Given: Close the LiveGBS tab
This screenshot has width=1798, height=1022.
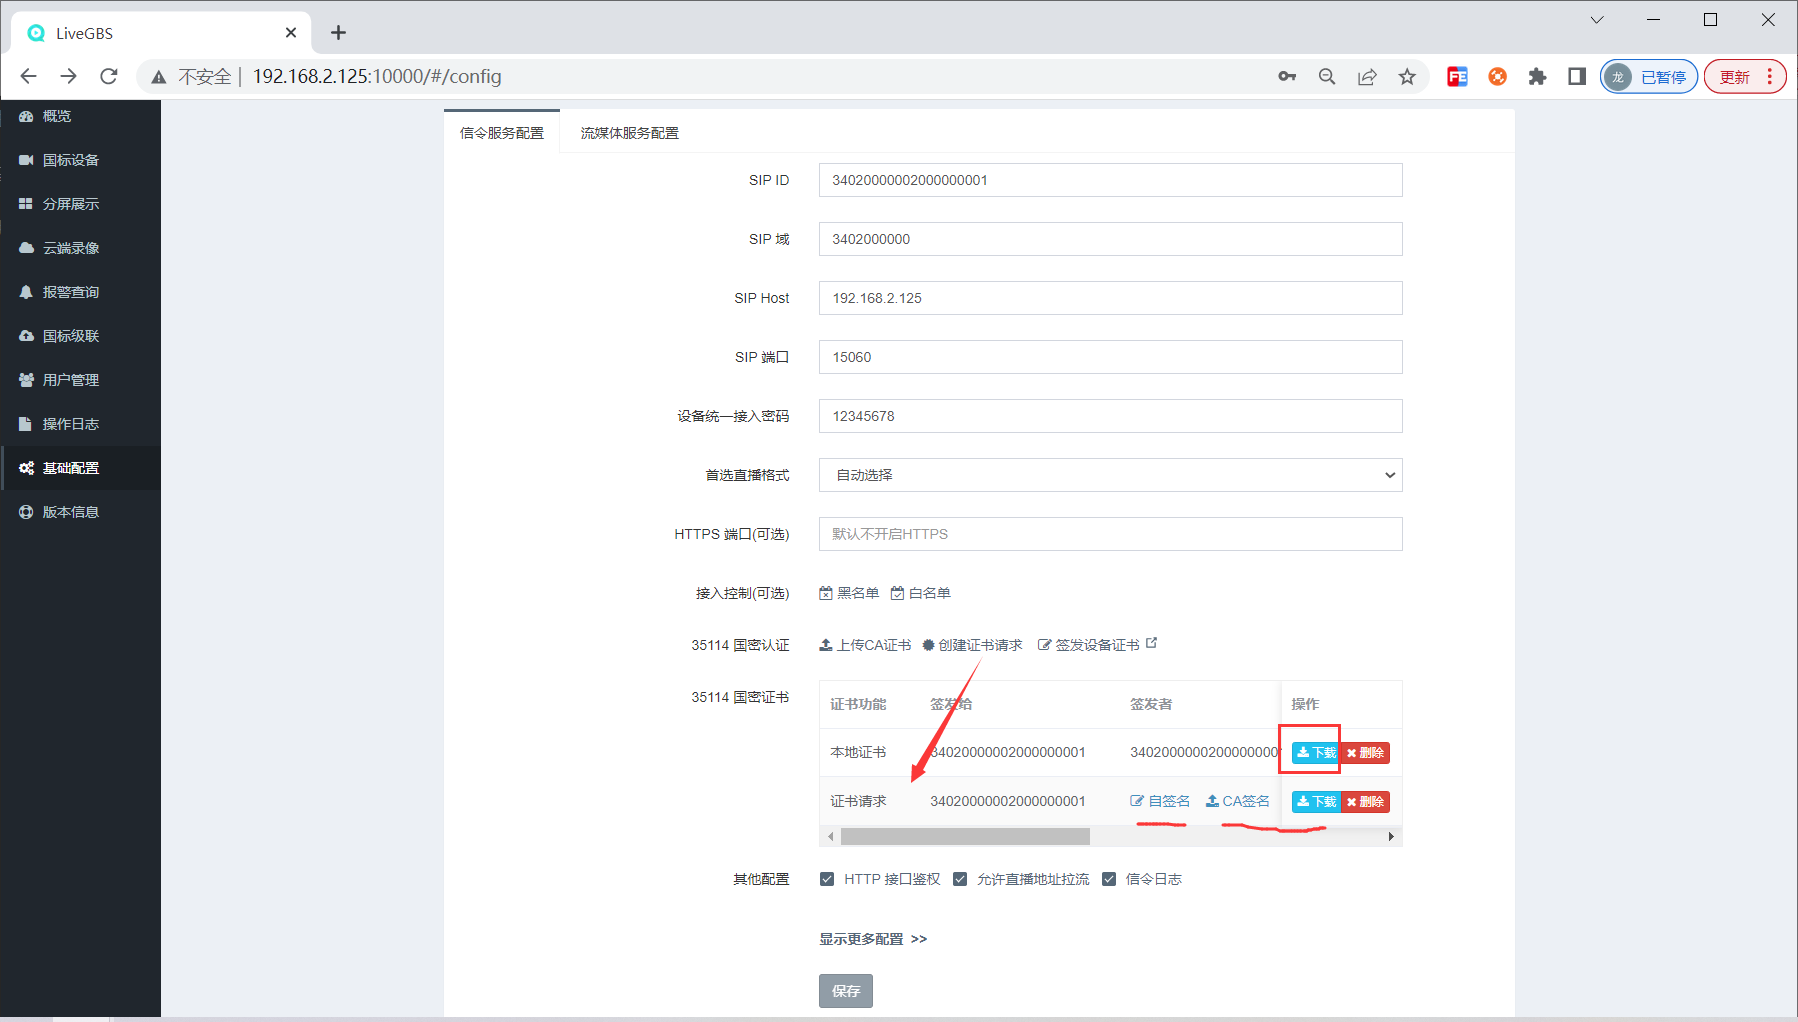Looking at the screenshot, I should coord(291,33).
